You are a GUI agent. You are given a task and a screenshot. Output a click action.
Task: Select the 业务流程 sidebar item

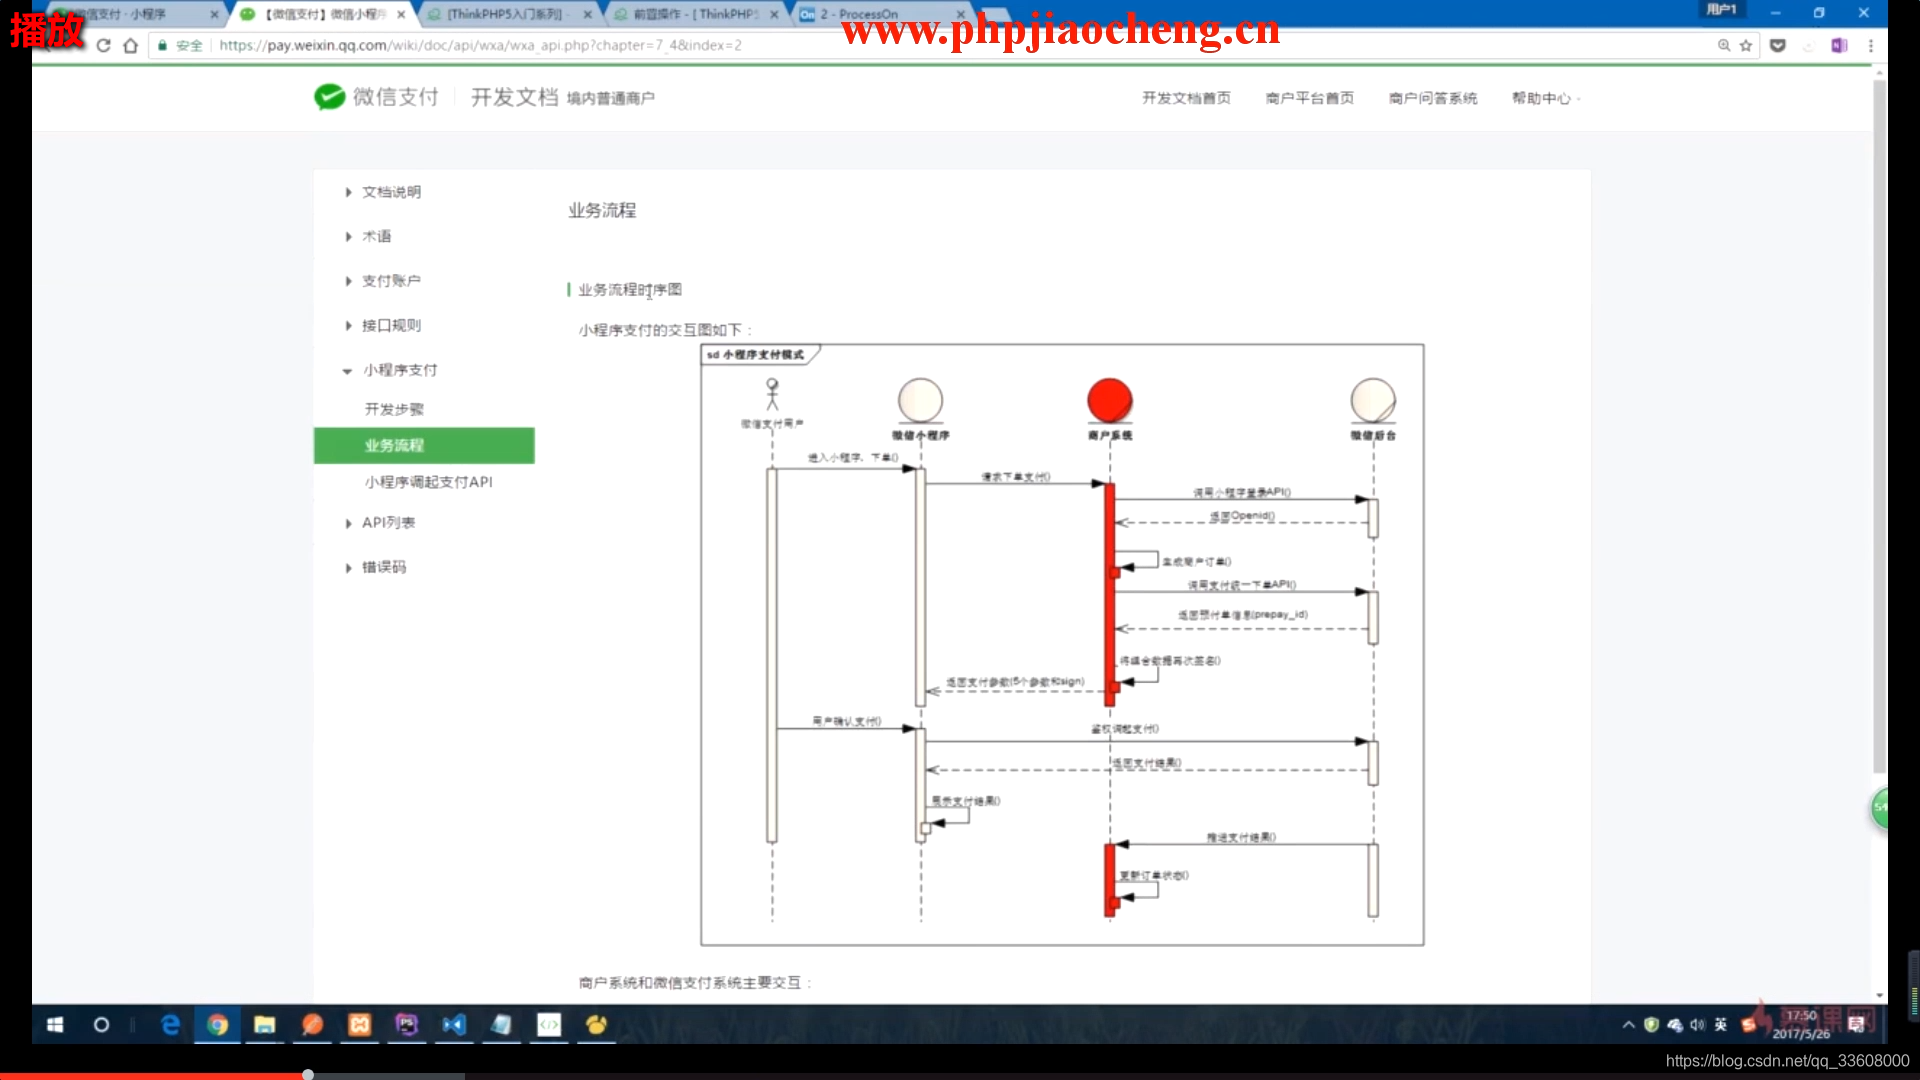[424, 445]
